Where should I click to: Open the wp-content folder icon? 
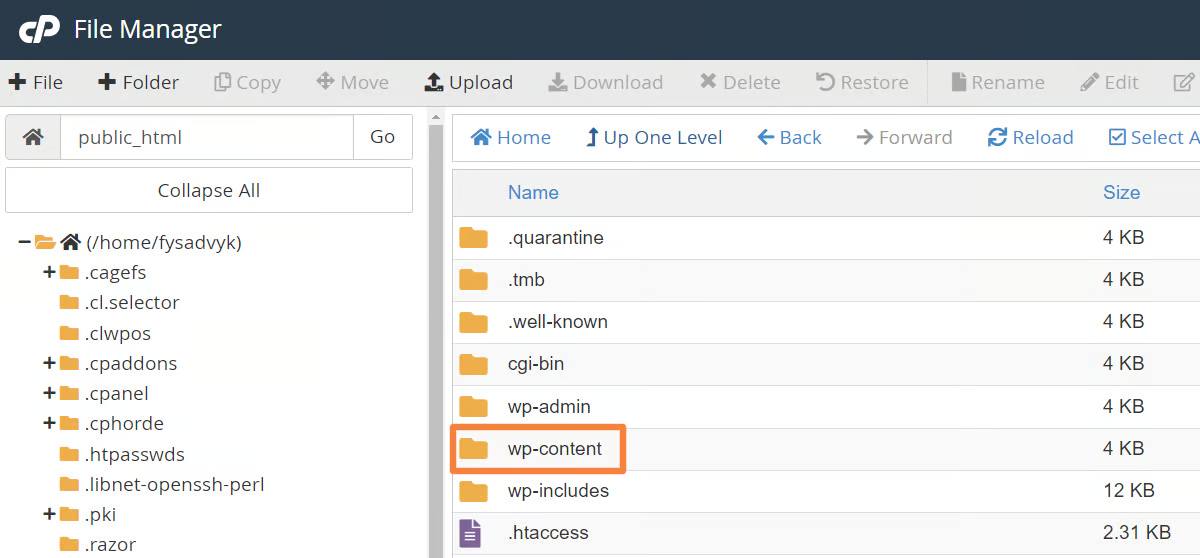pyautogui.click(x=473, y=449)
